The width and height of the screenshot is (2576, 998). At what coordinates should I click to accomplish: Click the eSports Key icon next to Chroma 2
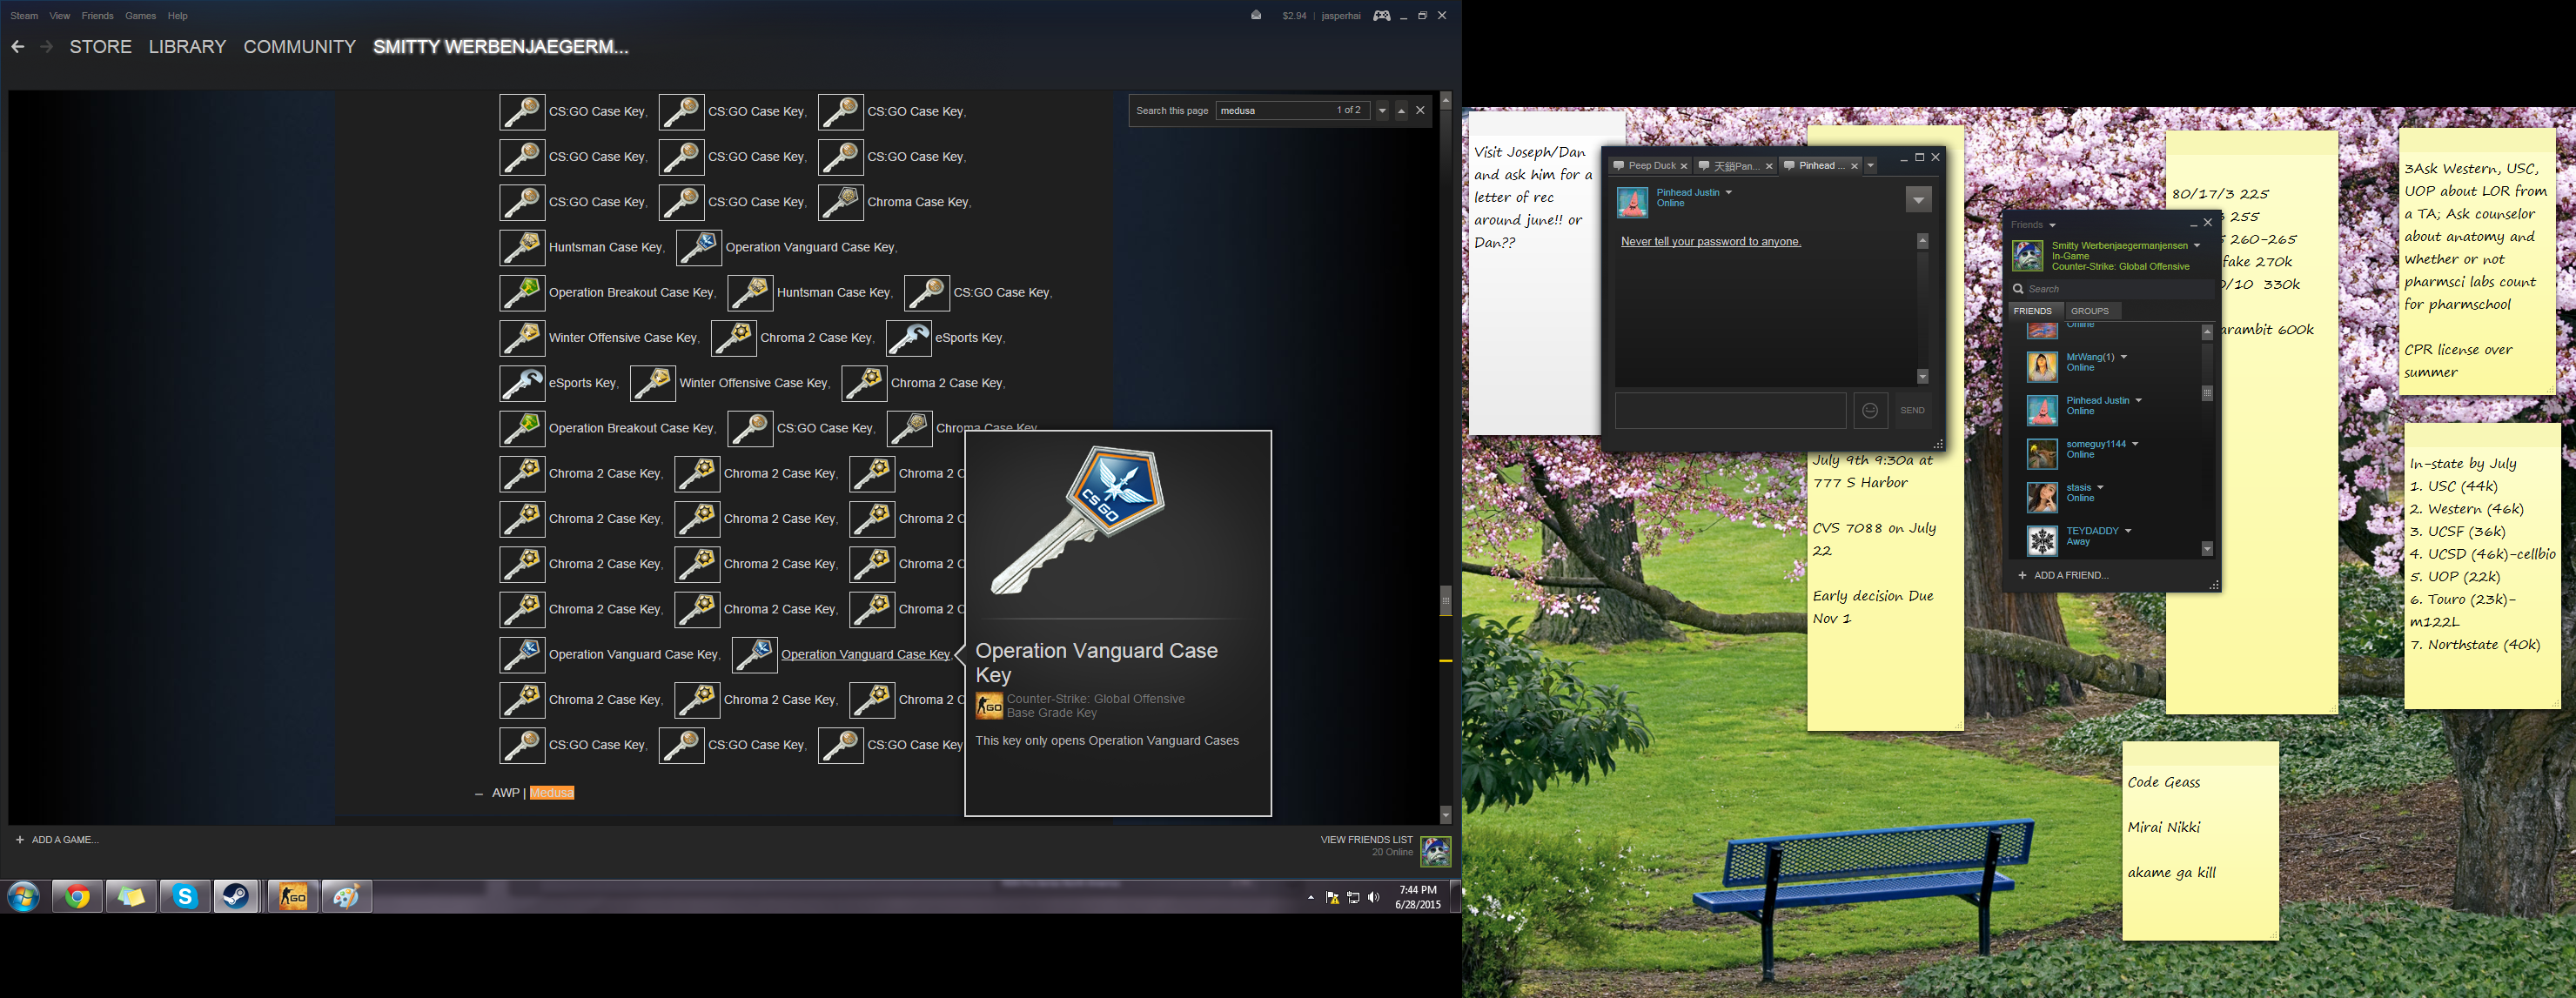pyautogui.click(x=908, y=338)
